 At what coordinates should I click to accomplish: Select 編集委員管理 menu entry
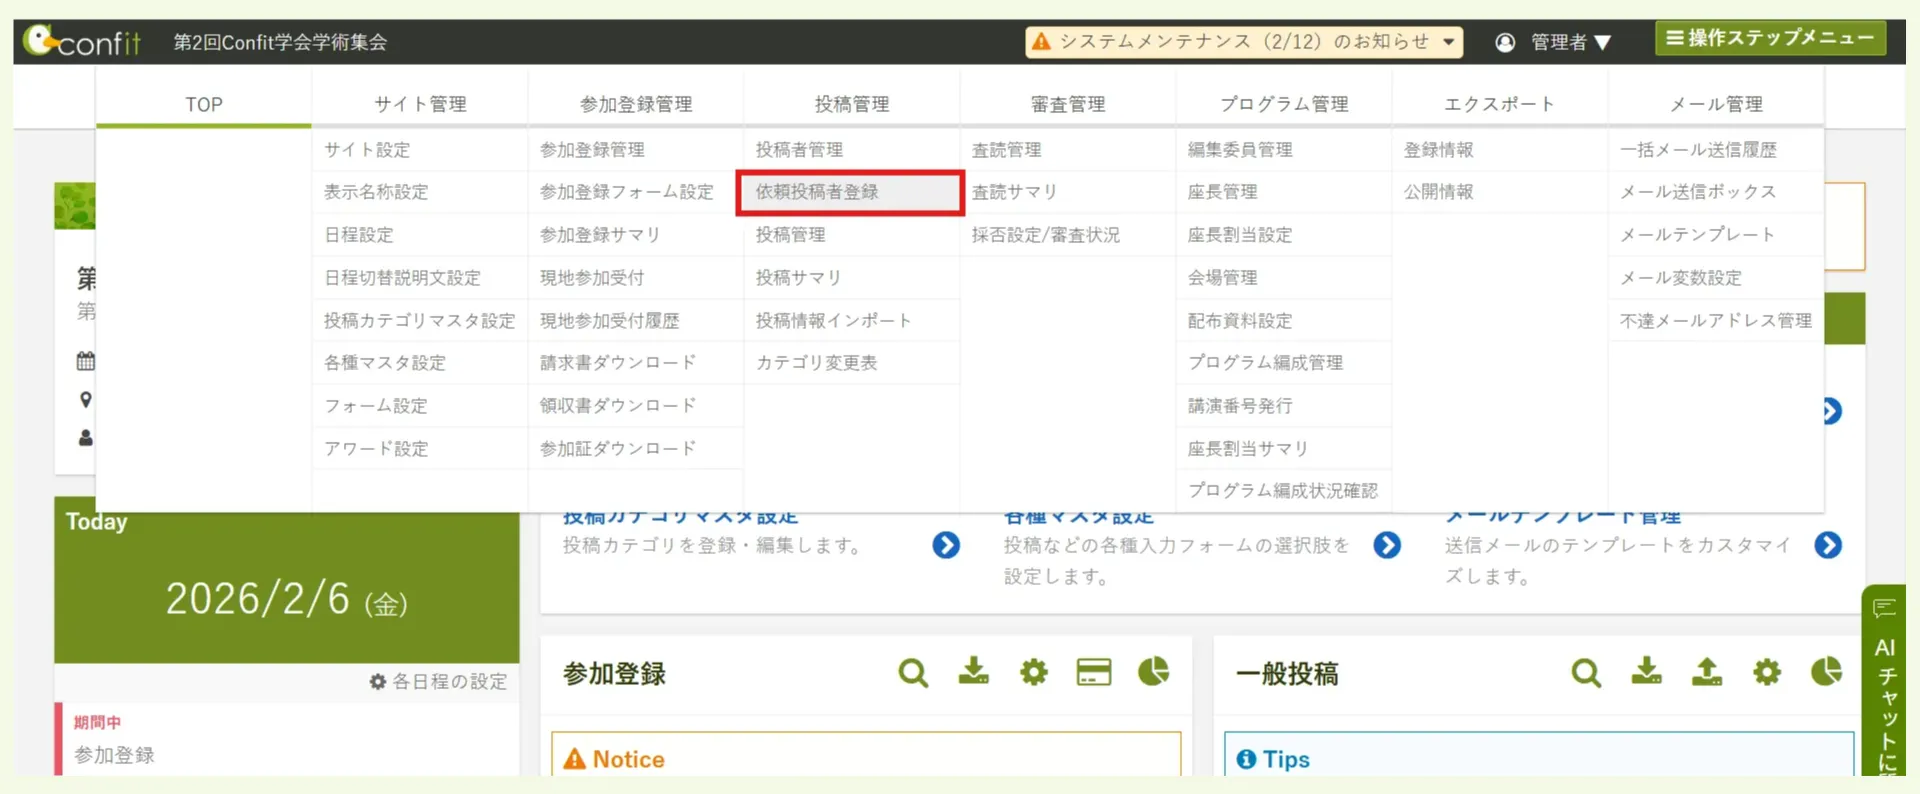pyautogui.click(x=1284, y=150)
